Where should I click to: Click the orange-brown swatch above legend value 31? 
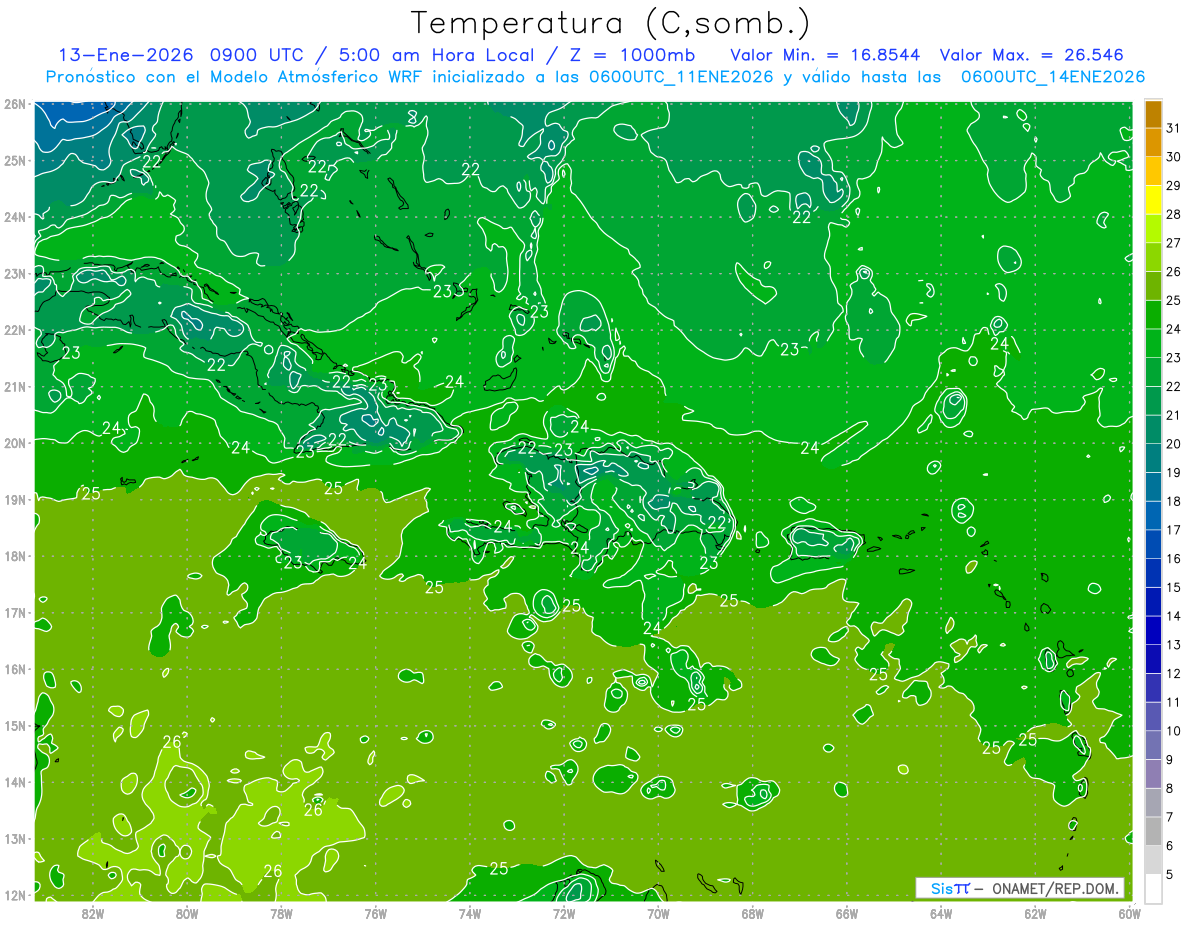pos(1153,114)
